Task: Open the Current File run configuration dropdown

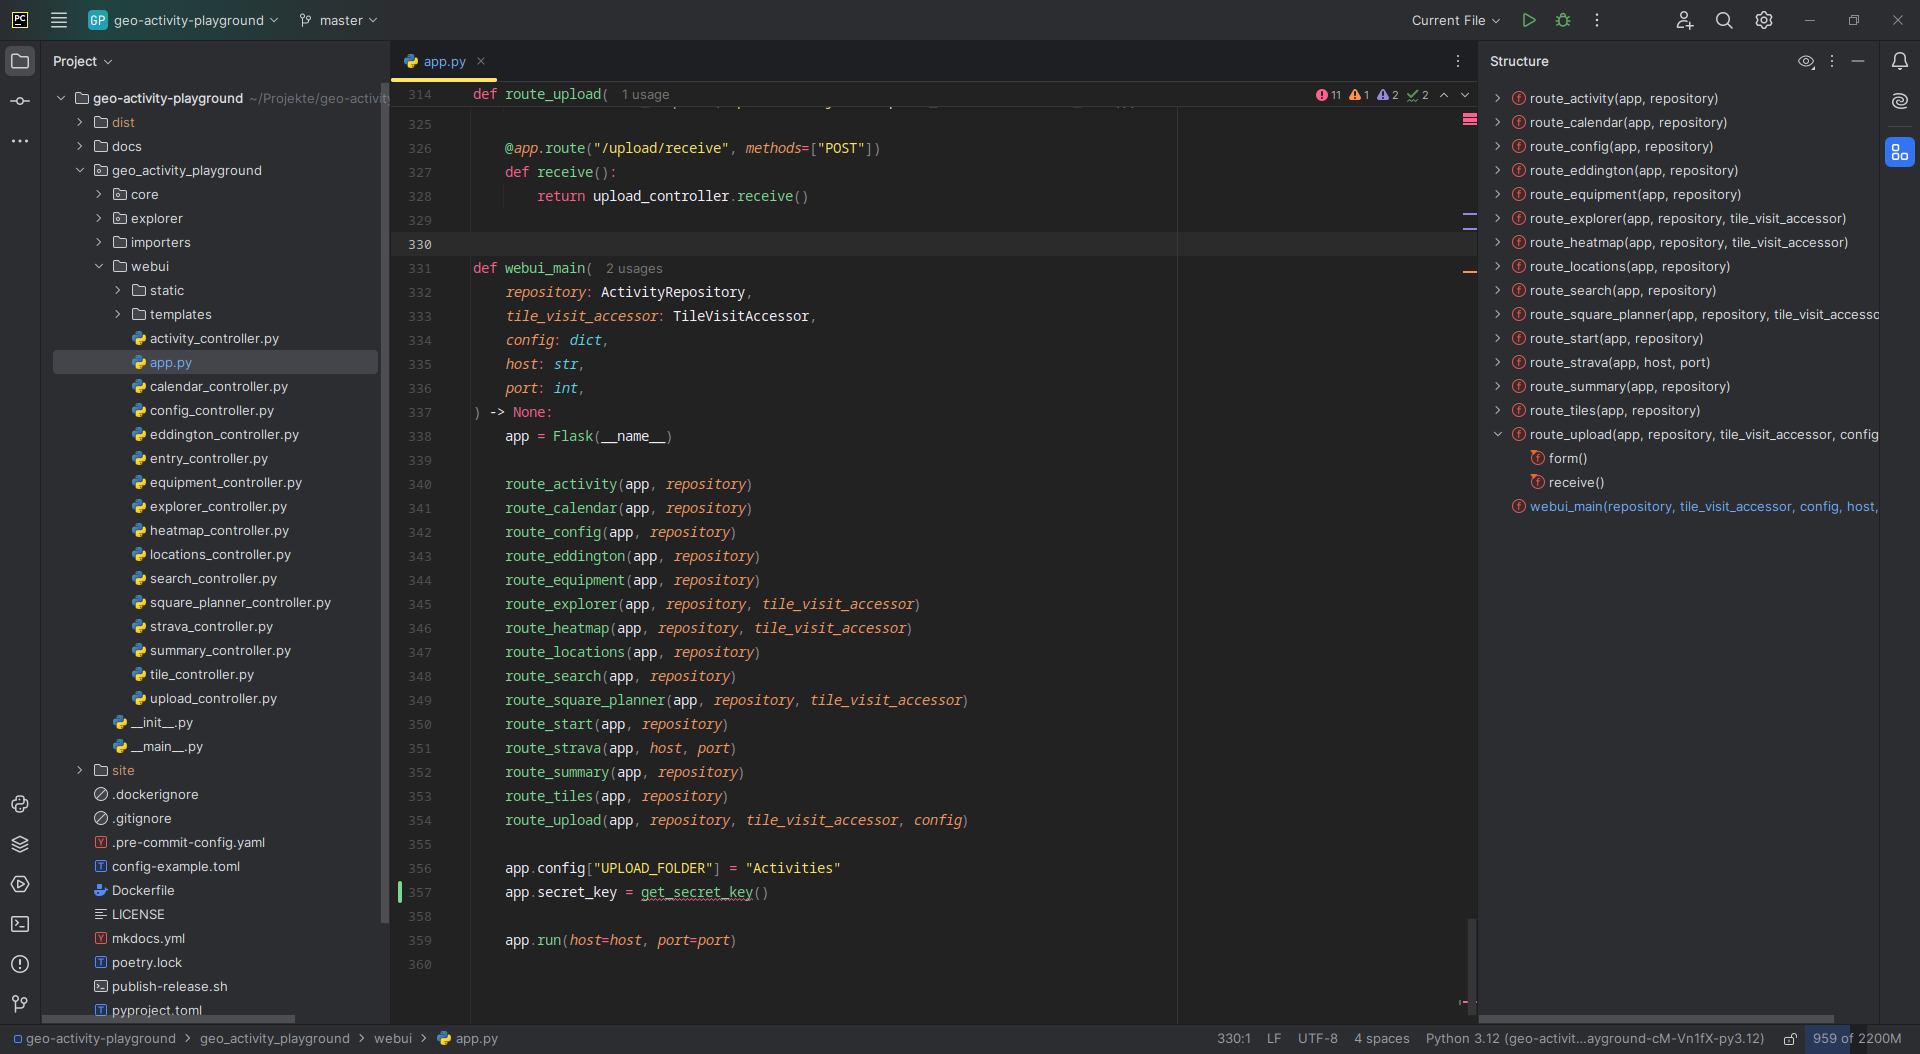Action: [1456, 20]
